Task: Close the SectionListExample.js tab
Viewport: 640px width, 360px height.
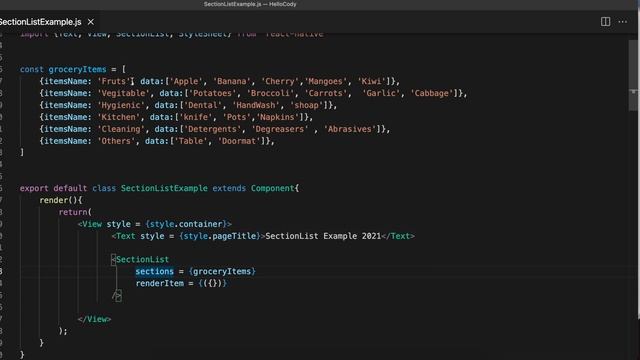Action: point(91,22)
